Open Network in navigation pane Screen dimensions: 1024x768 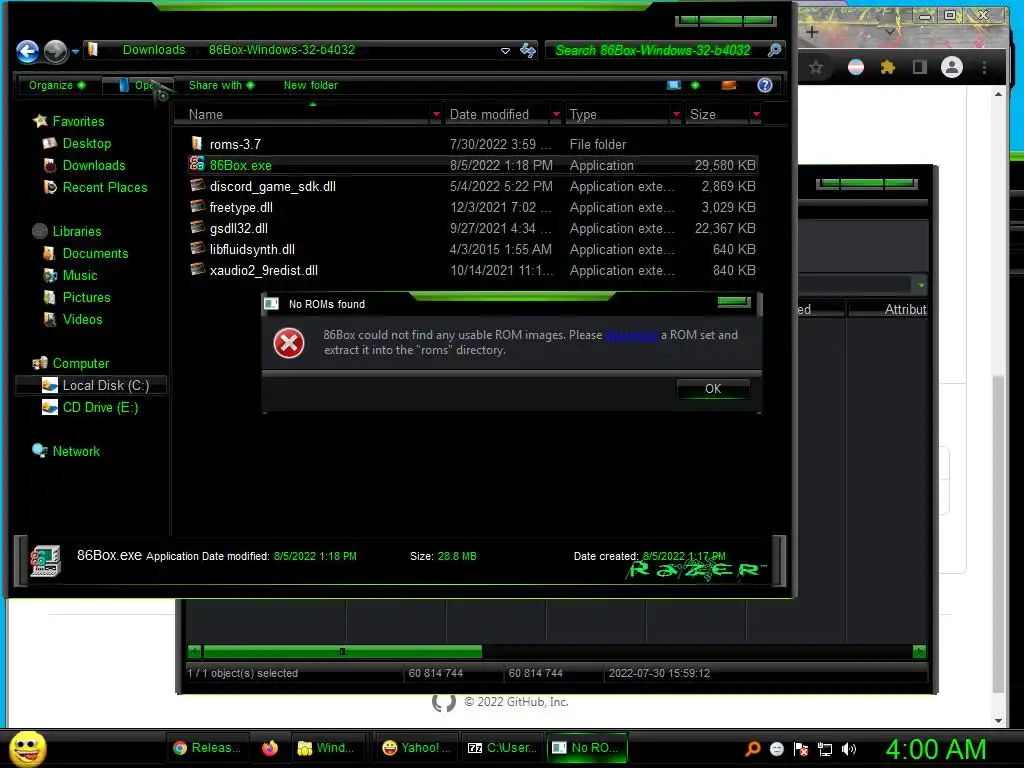point(66,451)
